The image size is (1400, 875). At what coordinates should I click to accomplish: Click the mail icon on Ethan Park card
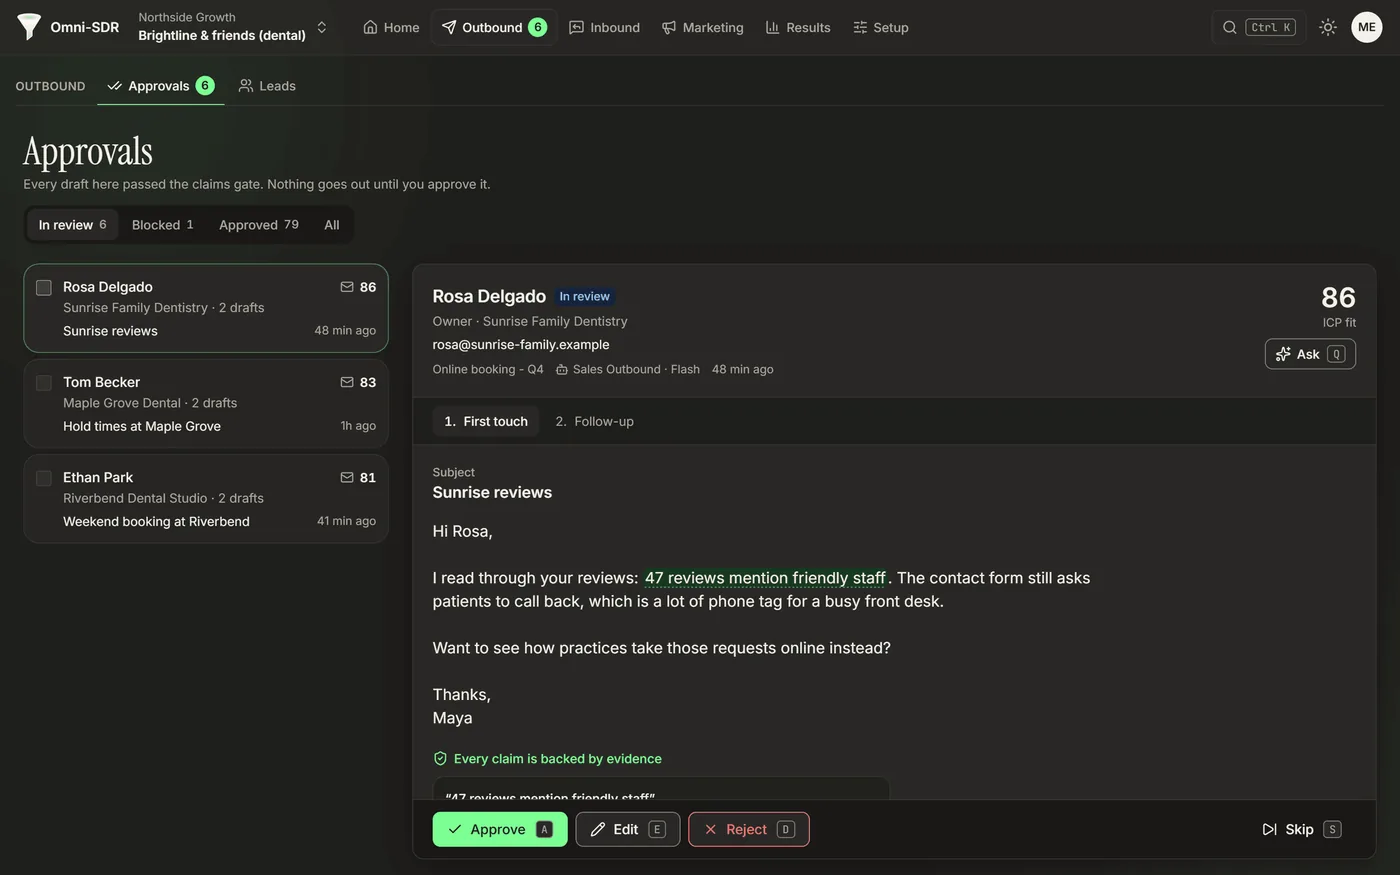click(347, 477)
